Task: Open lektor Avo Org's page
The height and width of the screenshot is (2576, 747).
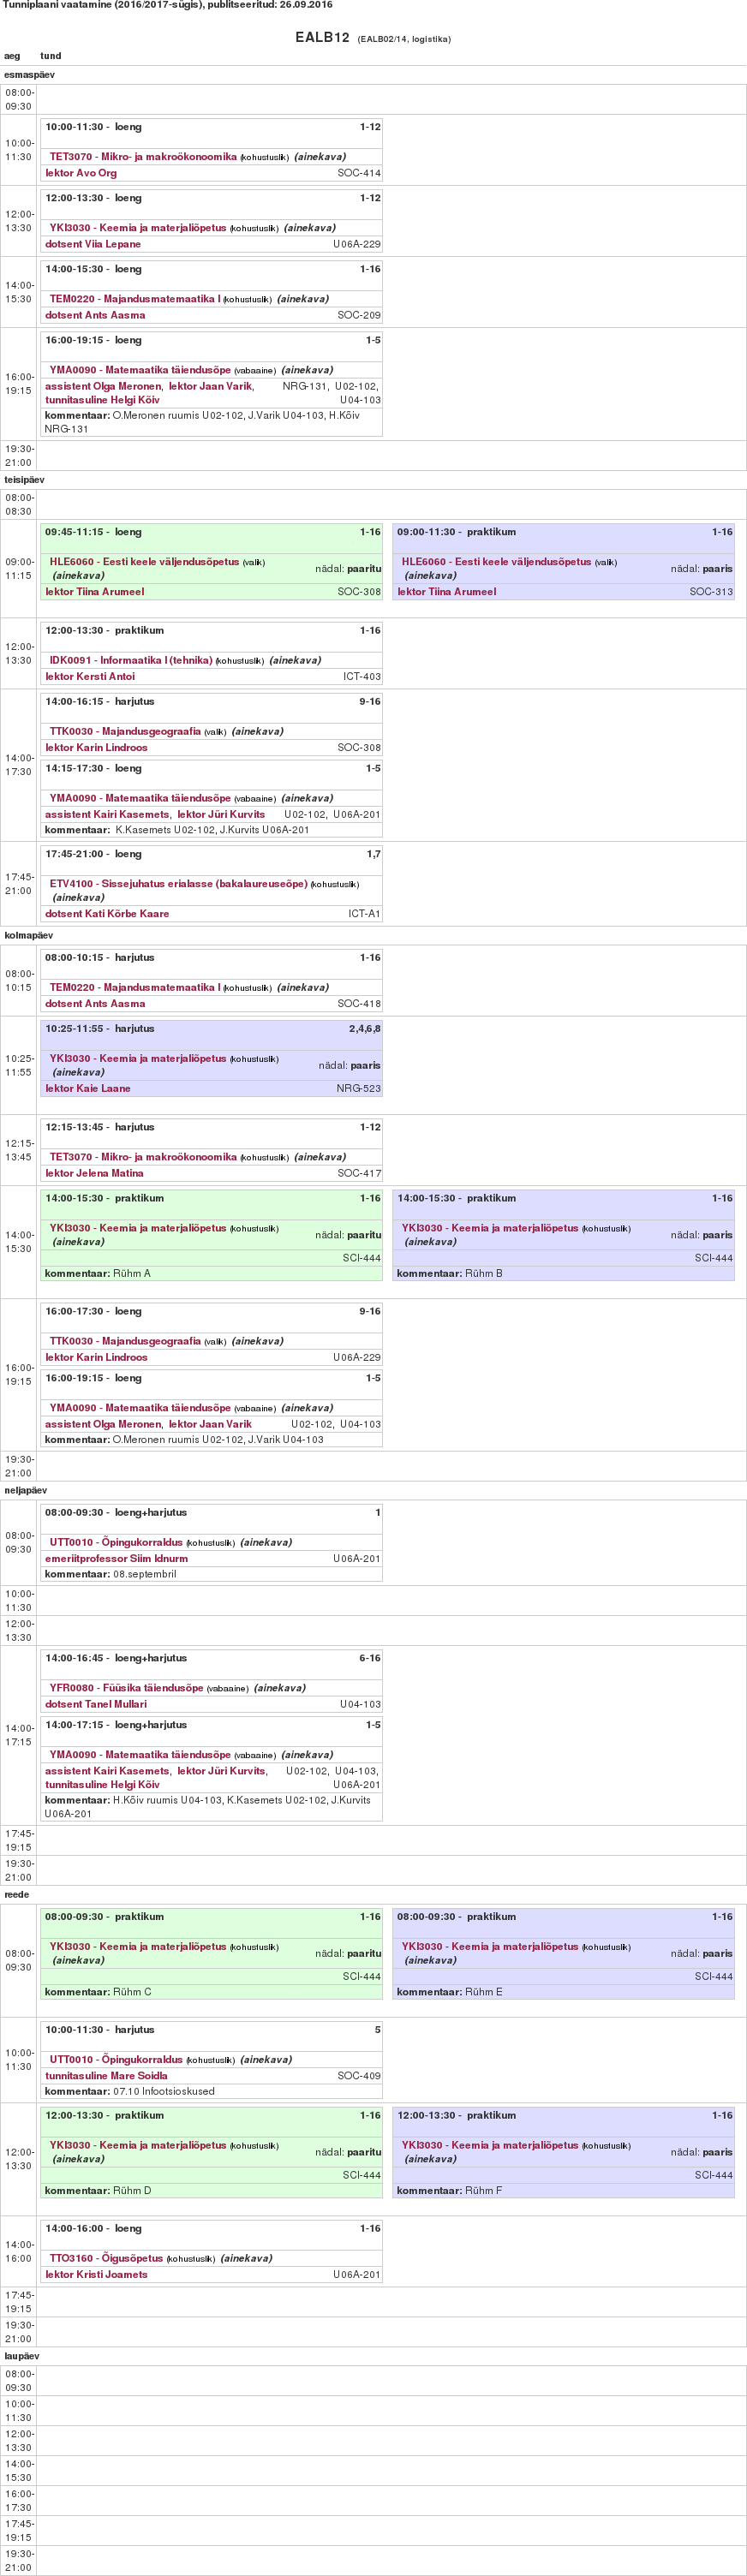Action: (81, 173)
